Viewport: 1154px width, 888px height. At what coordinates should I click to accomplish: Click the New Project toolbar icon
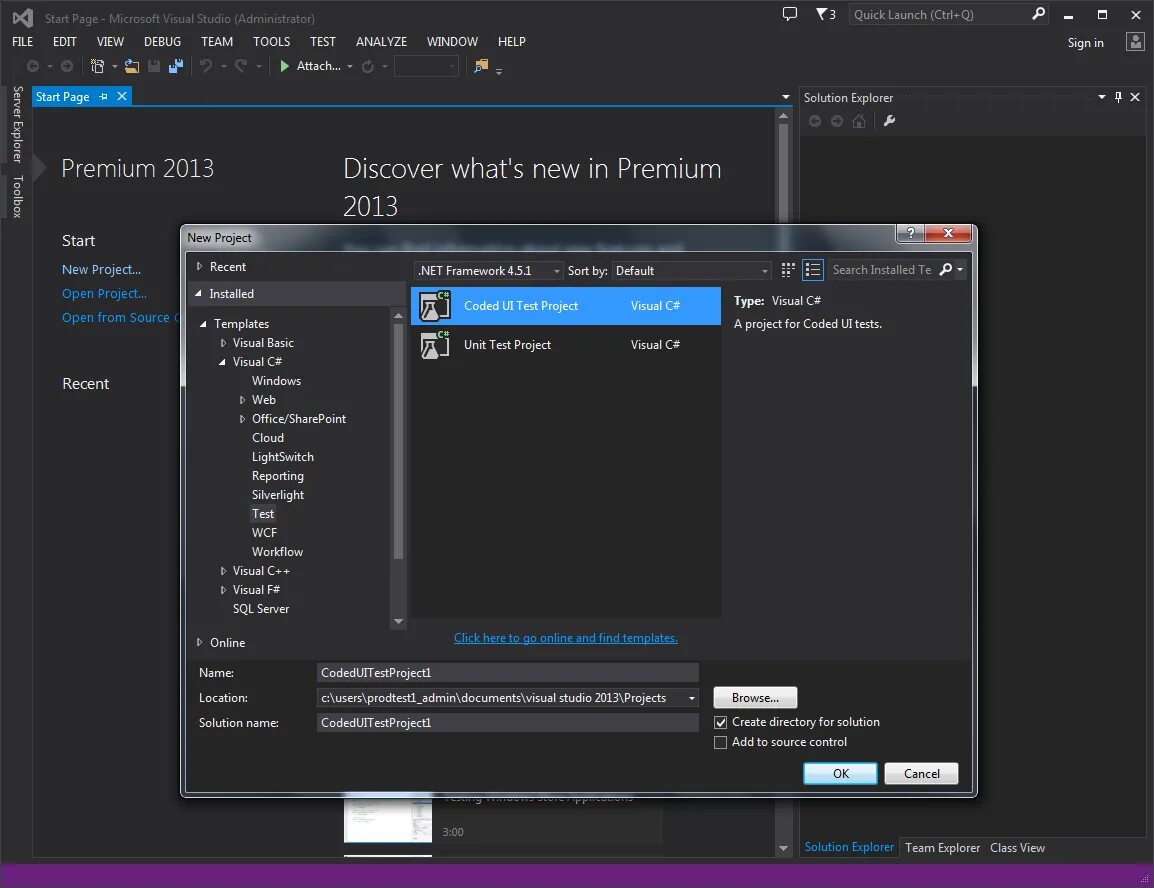pyautogui.click(x=97, y=66)
